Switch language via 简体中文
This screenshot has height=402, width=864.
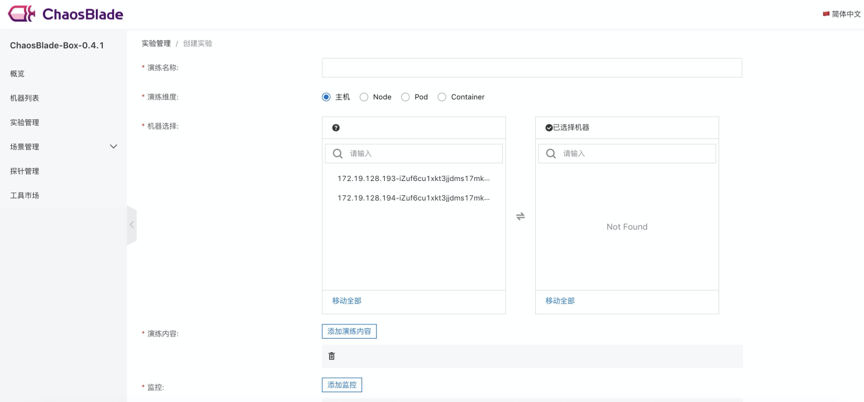[x=846, y=14]
